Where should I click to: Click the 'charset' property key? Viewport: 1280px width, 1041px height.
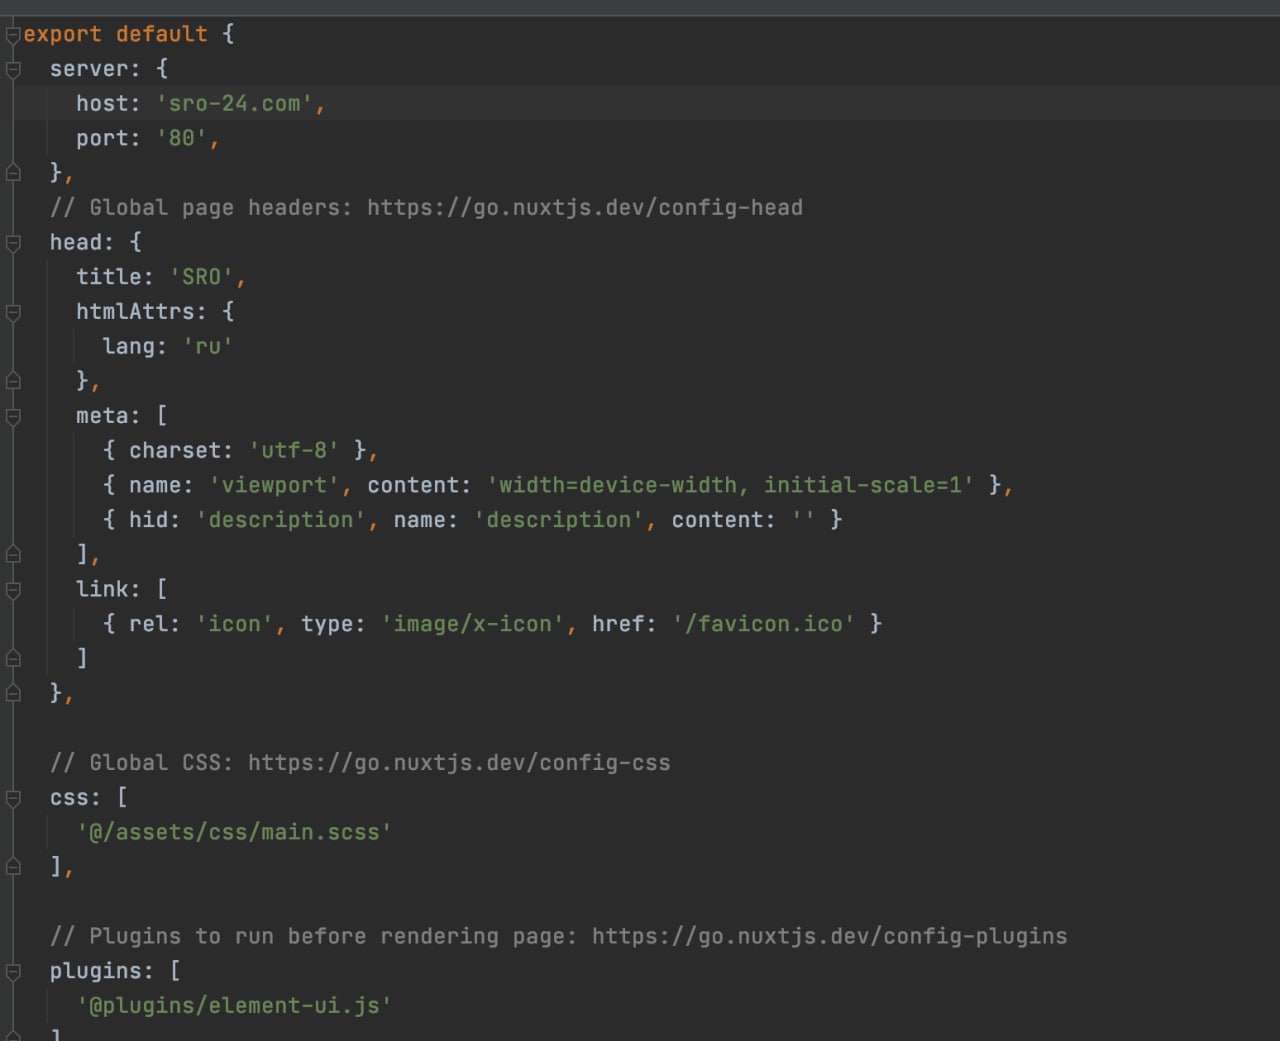click(x=175, y=451)
